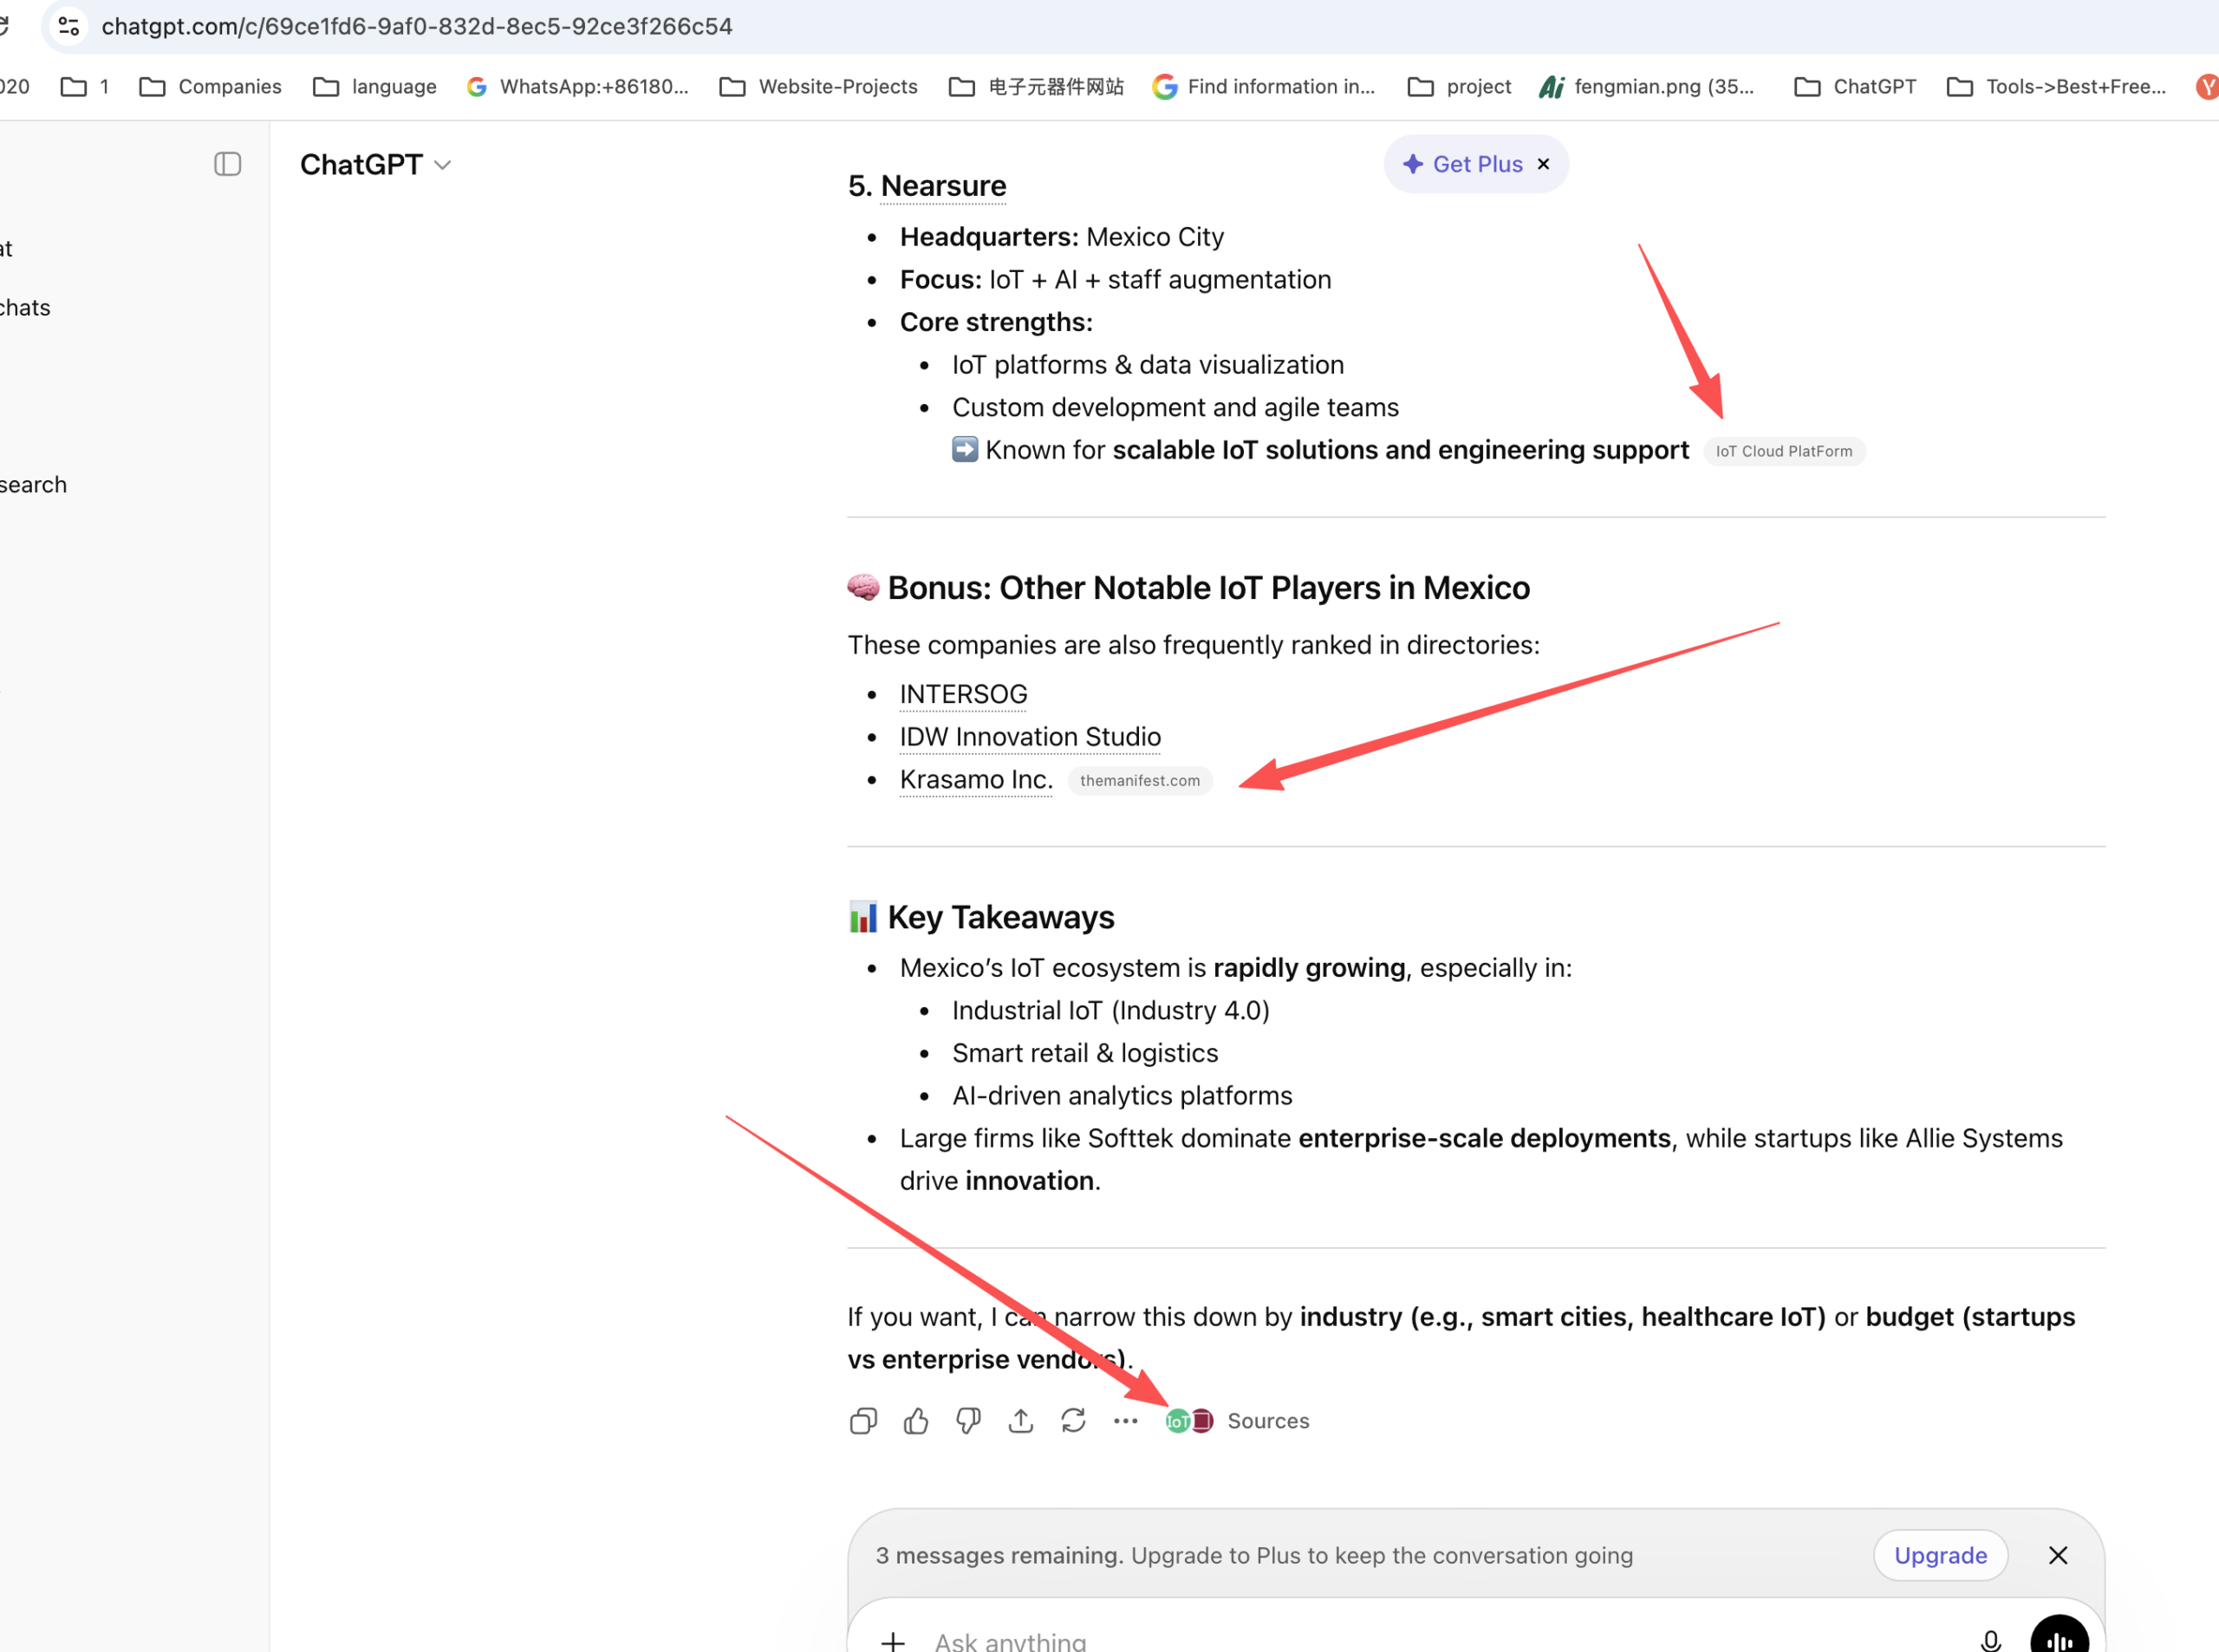Click the thumbs down icon
Screen dimensions: 2219x1652
click(968, 1421)
